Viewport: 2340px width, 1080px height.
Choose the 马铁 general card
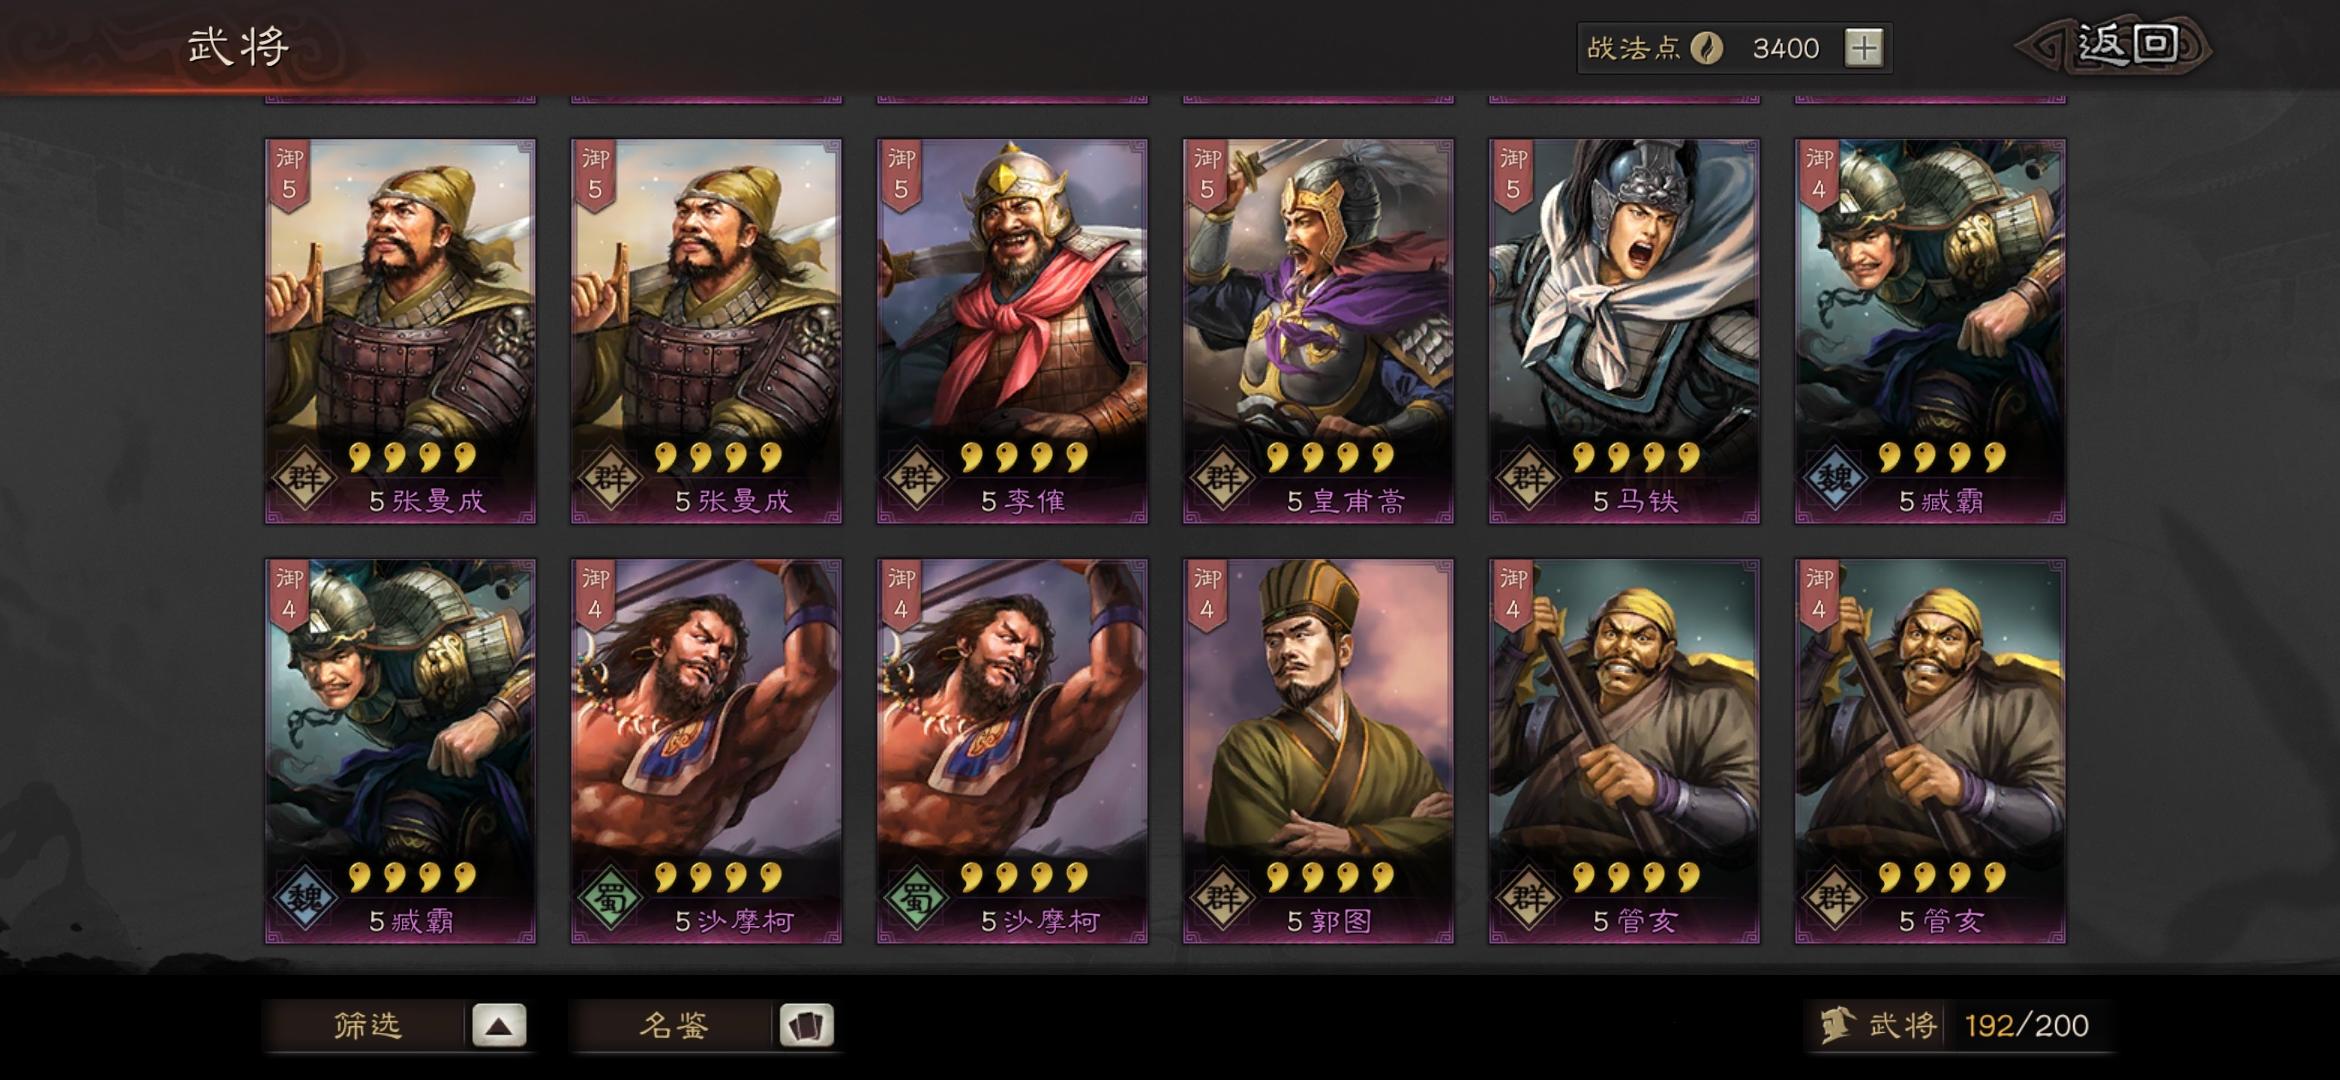(x=1624, y=331)
